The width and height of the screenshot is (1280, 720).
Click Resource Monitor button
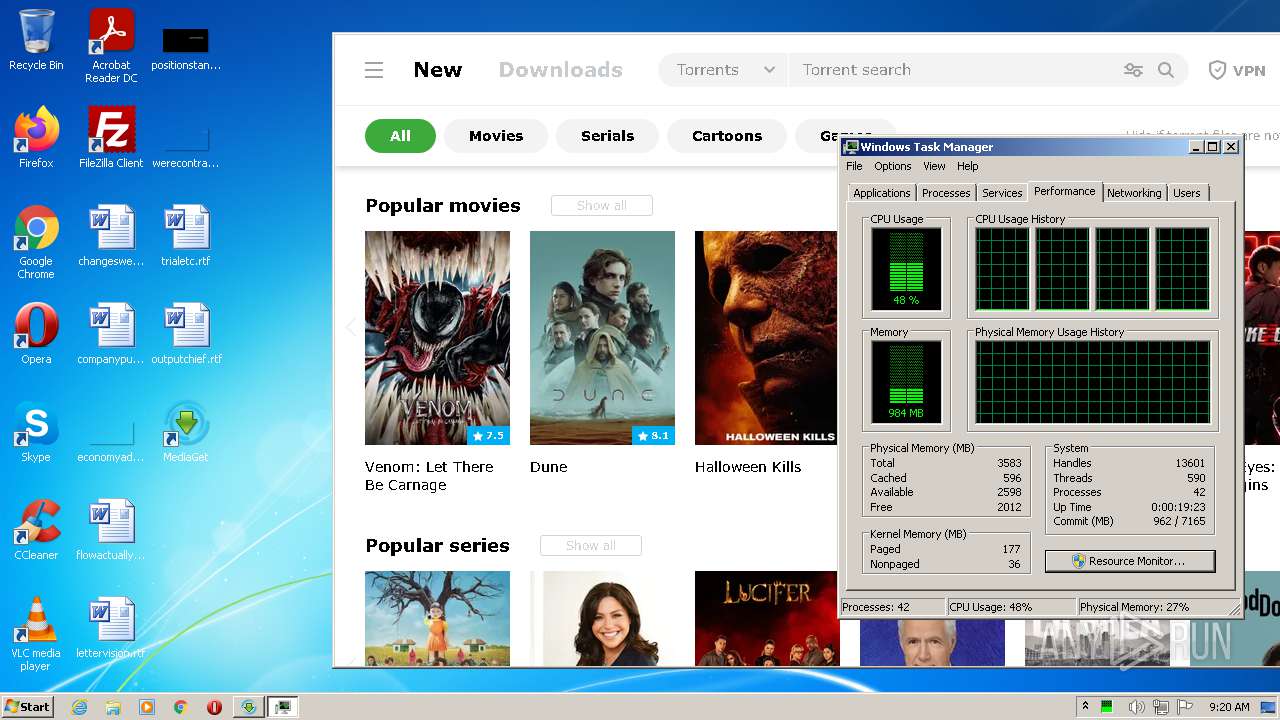1130,561
